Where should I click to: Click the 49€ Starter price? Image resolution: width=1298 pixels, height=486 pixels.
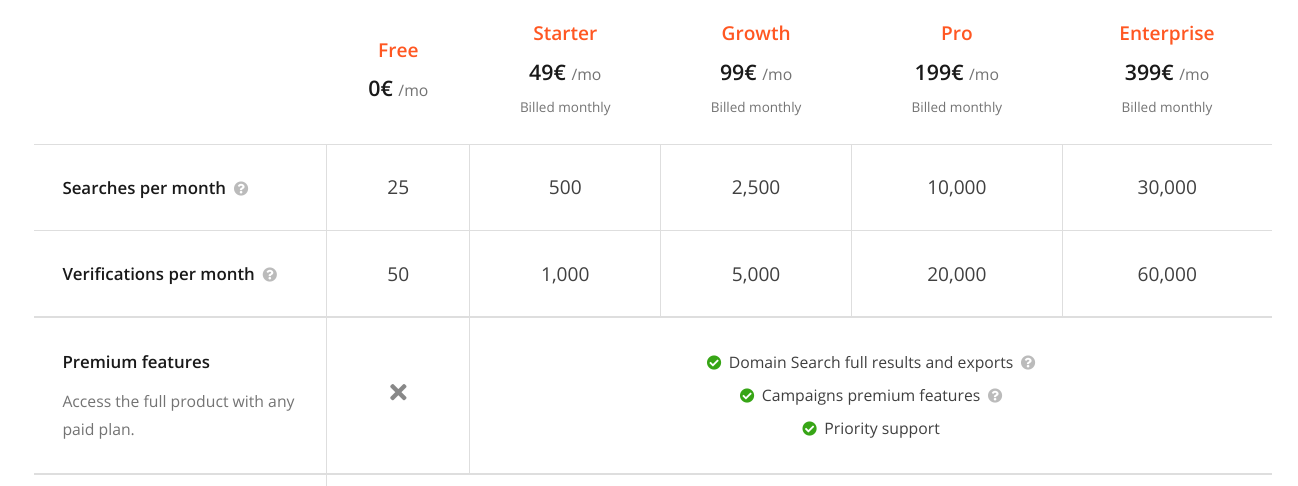pyautogui.click(x=548, y=73)
